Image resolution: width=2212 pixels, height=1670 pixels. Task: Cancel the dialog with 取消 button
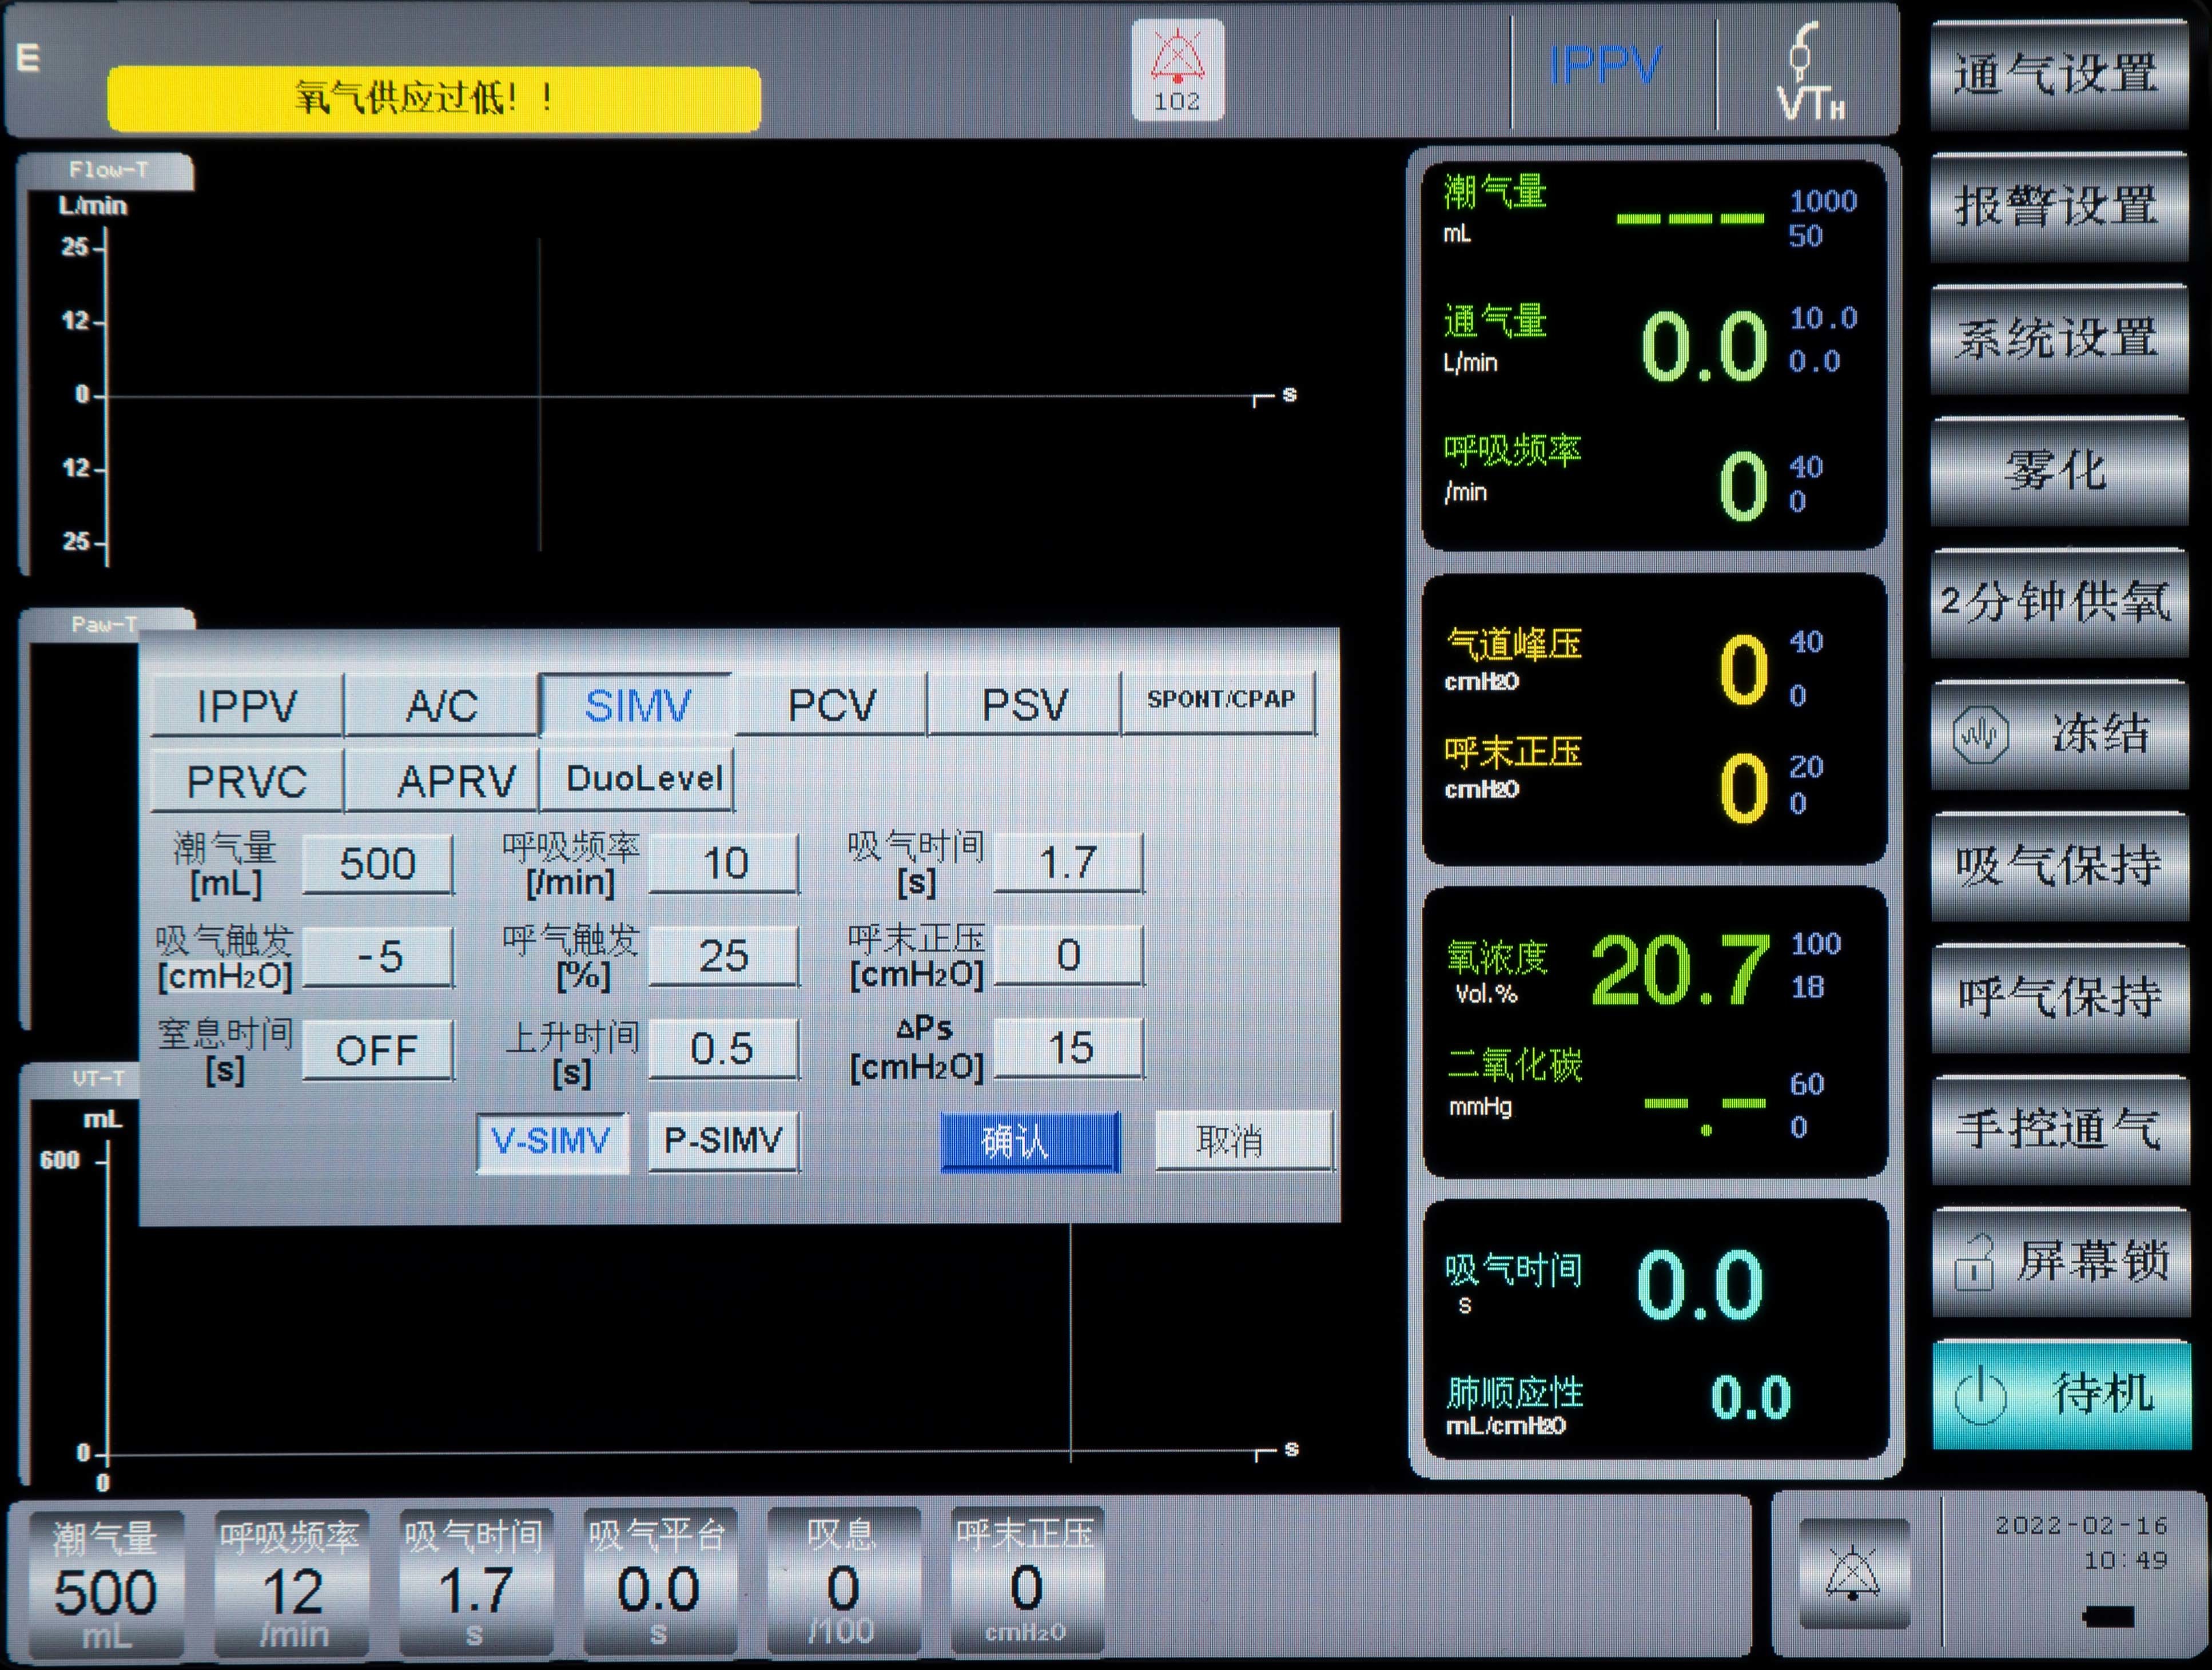coord(1243,1141)
